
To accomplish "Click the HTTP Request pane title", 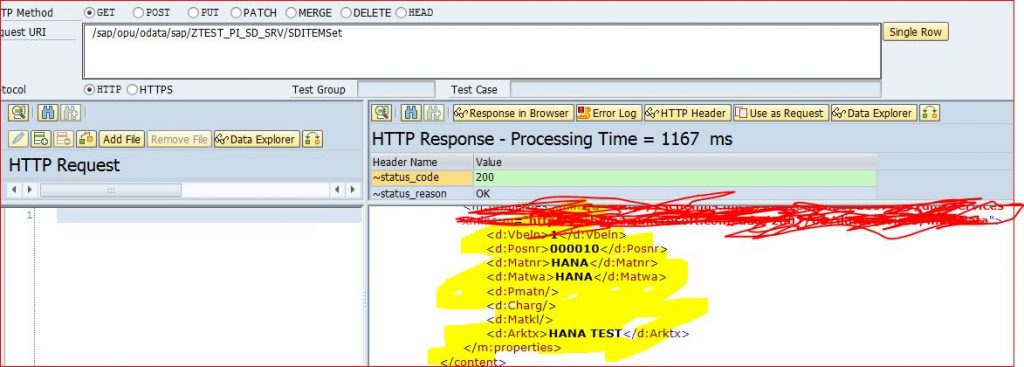I will [65, 165].
